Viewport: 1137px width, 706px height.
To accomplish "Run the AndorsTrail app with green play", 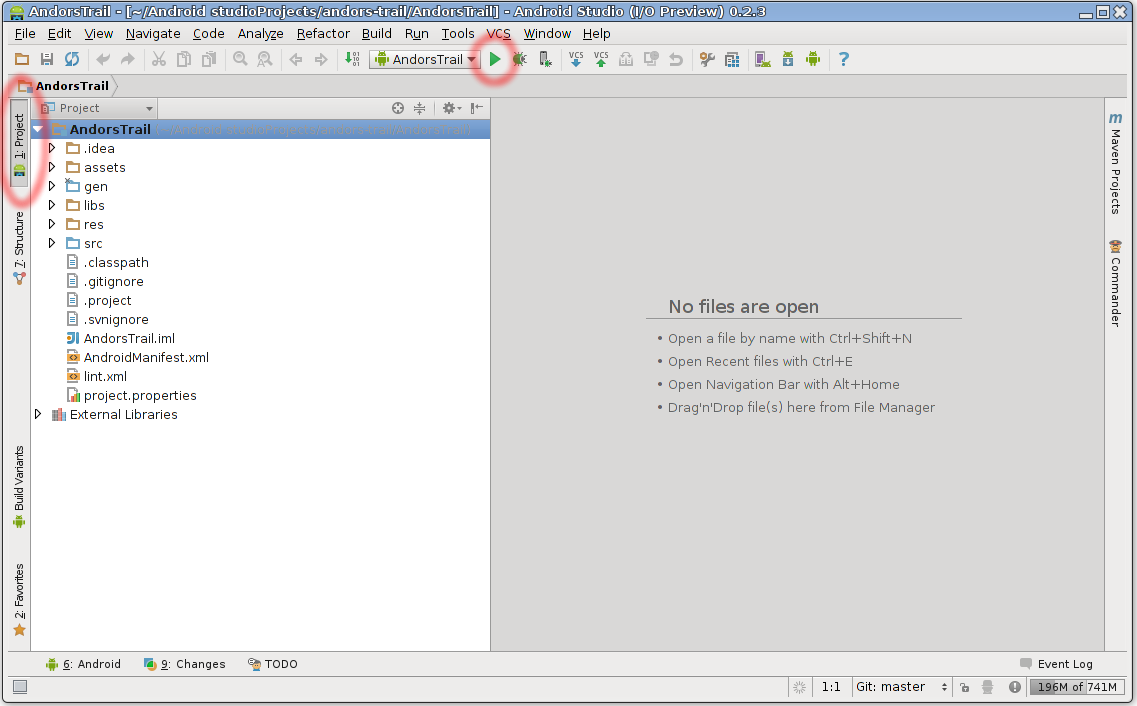I will click(x=495, y=59).
